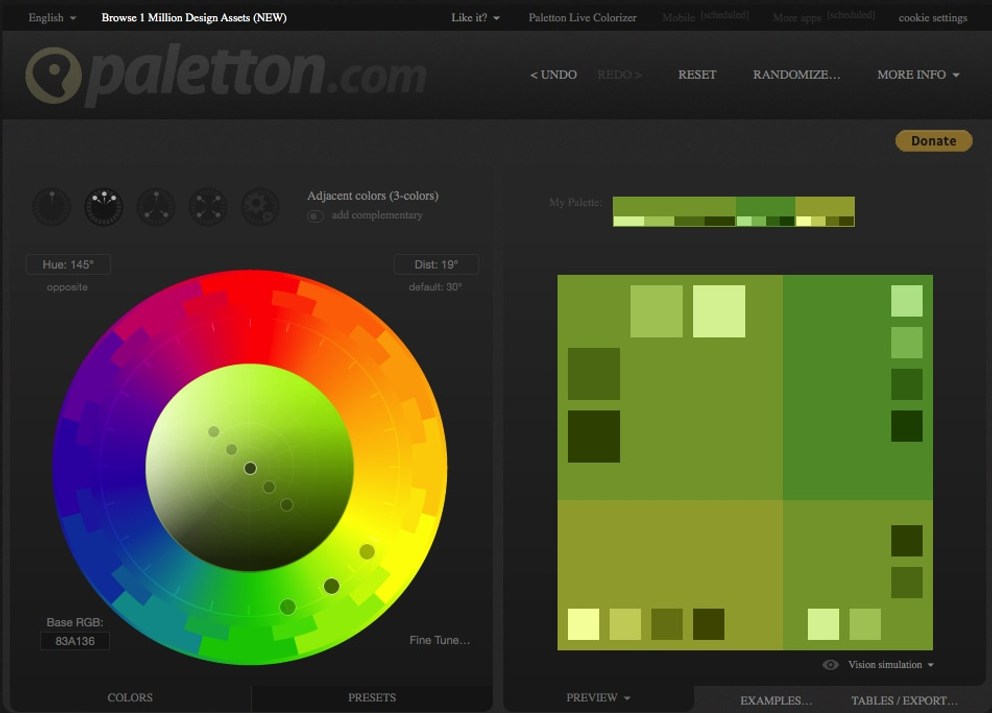Toggle the add complementary switch
Screen dimensions: 992x713
315,216
